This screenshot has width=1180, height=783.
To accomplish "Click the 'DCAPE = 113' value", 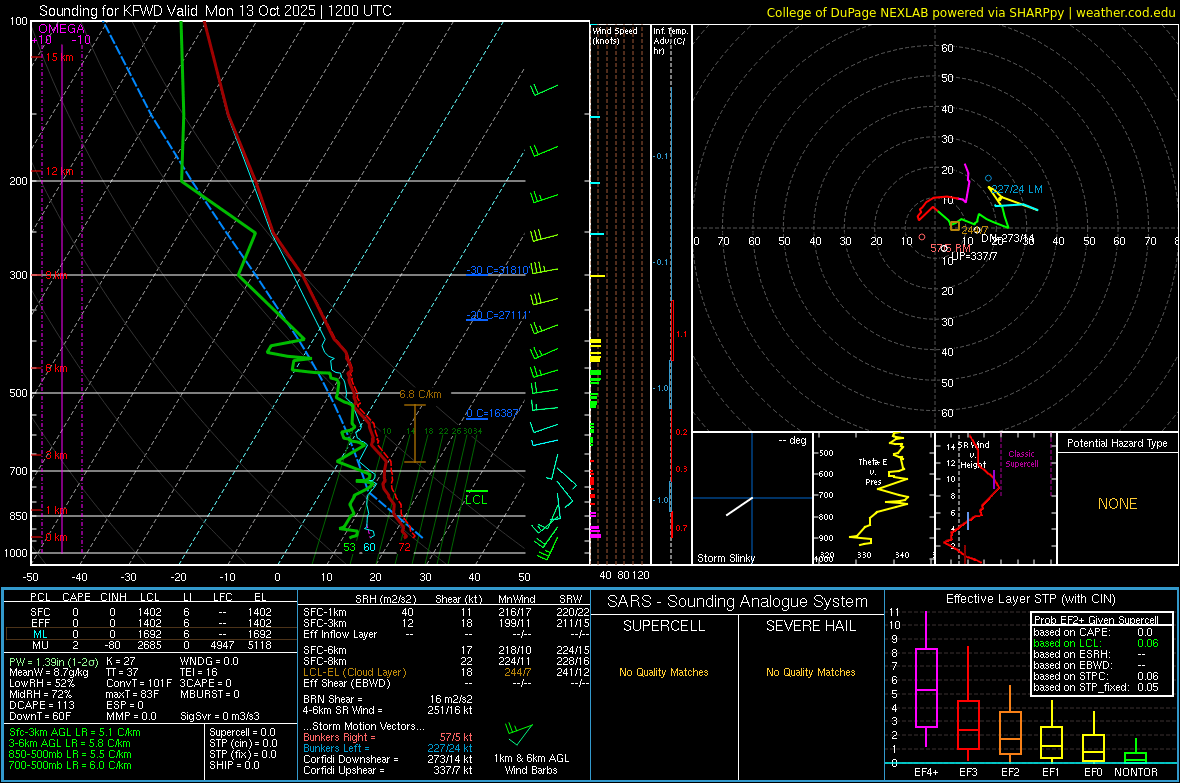I will tap(41, 705).
